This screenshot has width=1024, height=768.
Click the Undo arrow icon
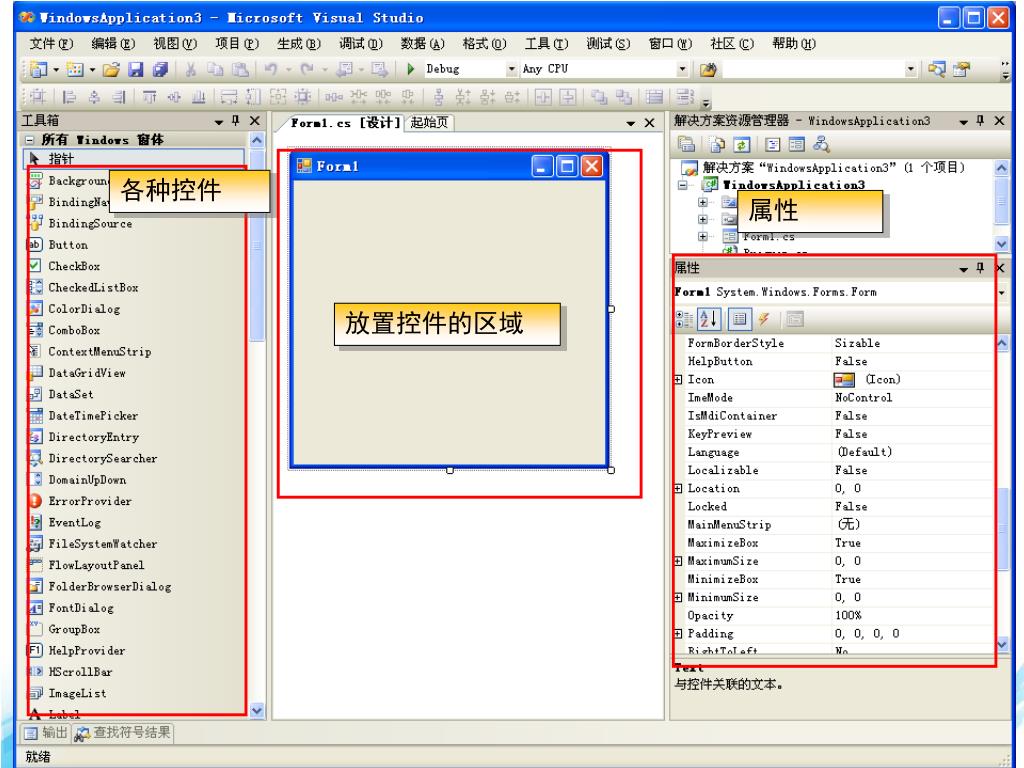click(x=271, y=69)
